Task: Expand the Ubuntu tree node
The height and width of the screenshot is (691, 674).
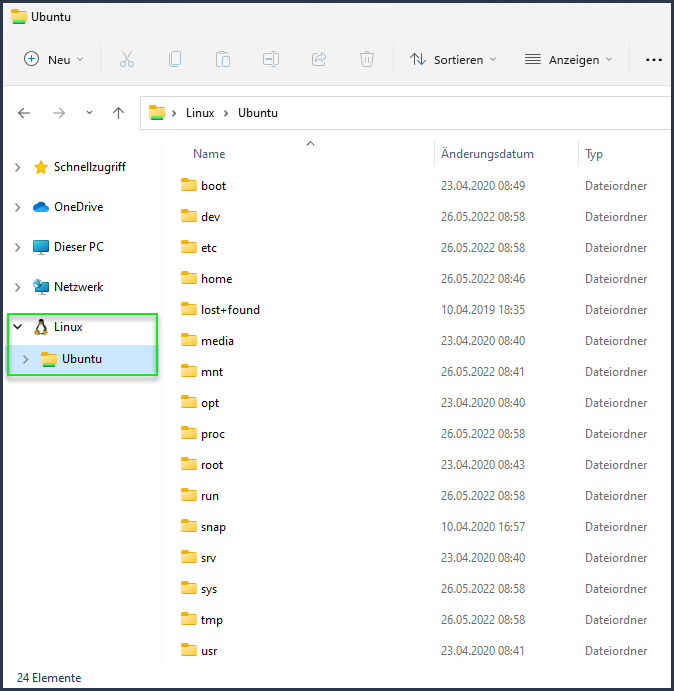Action: coord(26,359)
